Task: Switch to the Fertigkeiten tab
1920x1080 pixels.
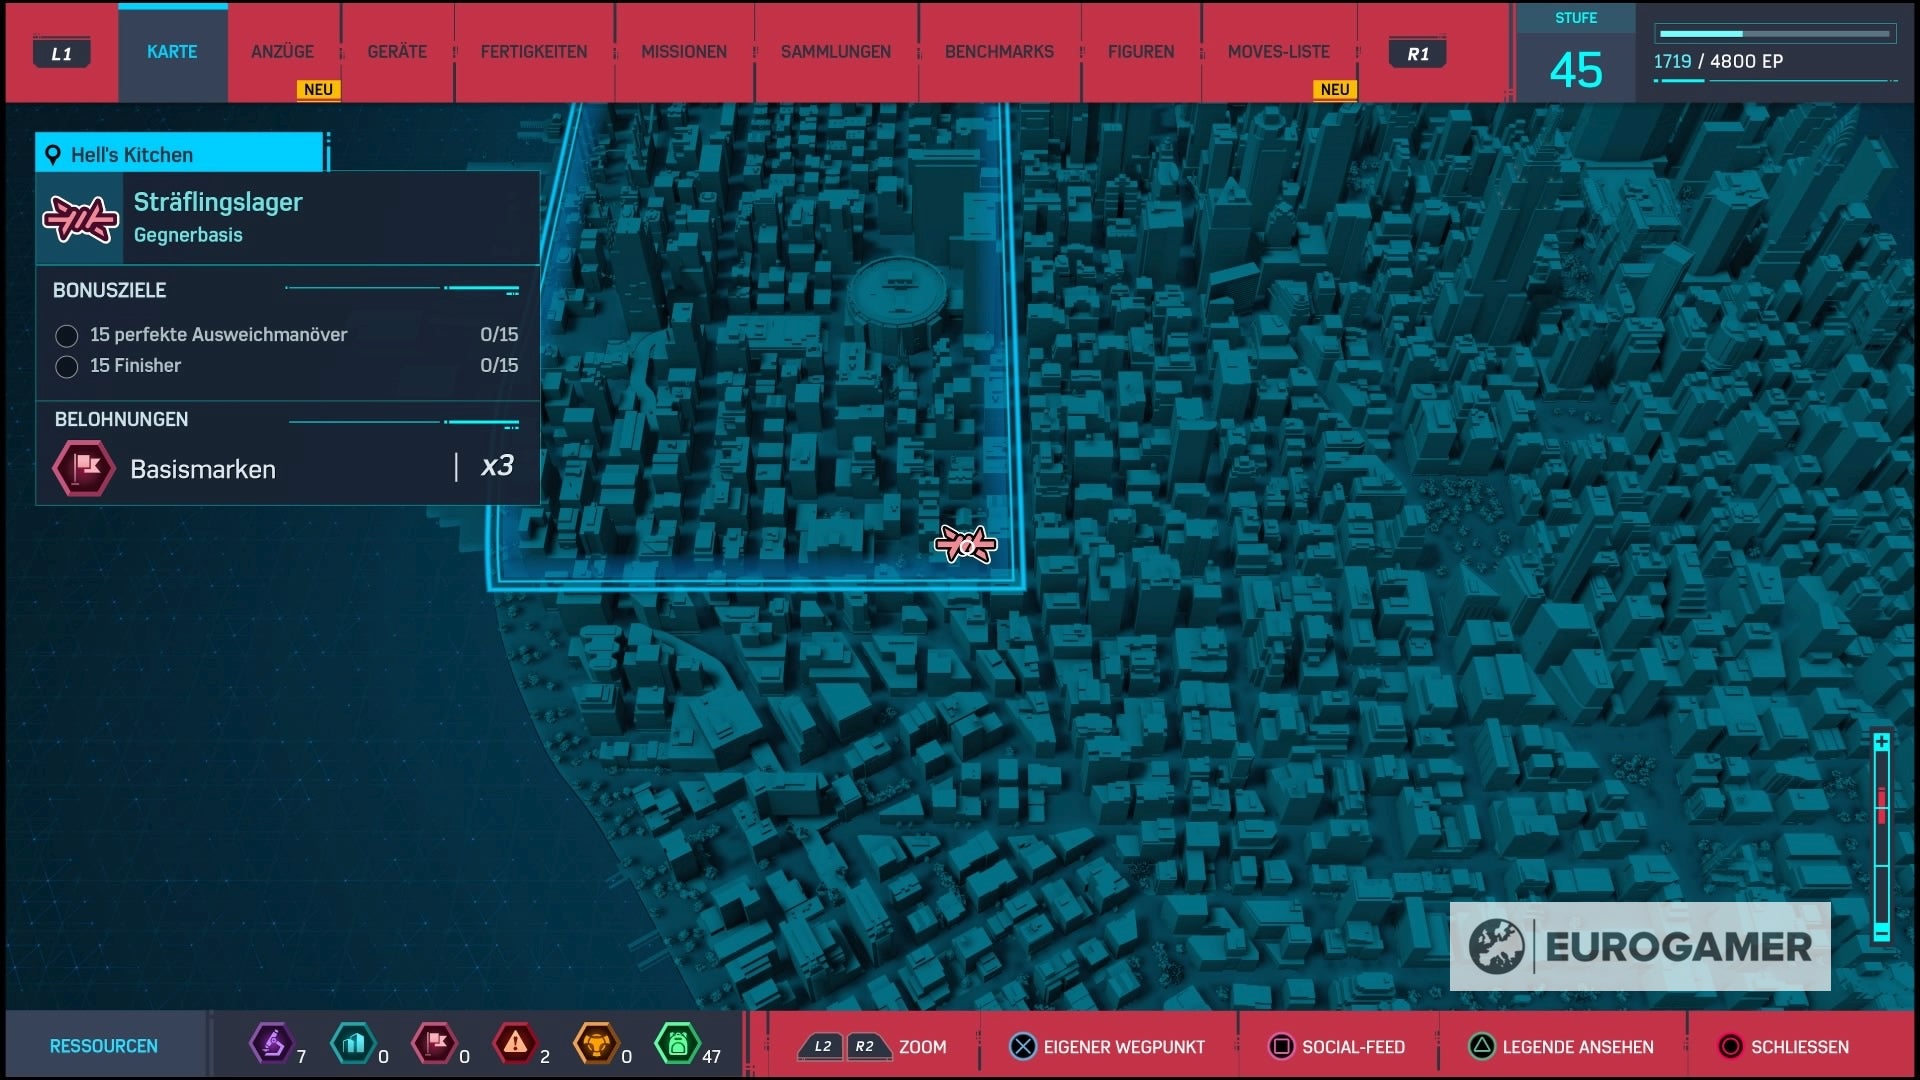Action: [534, 52]
